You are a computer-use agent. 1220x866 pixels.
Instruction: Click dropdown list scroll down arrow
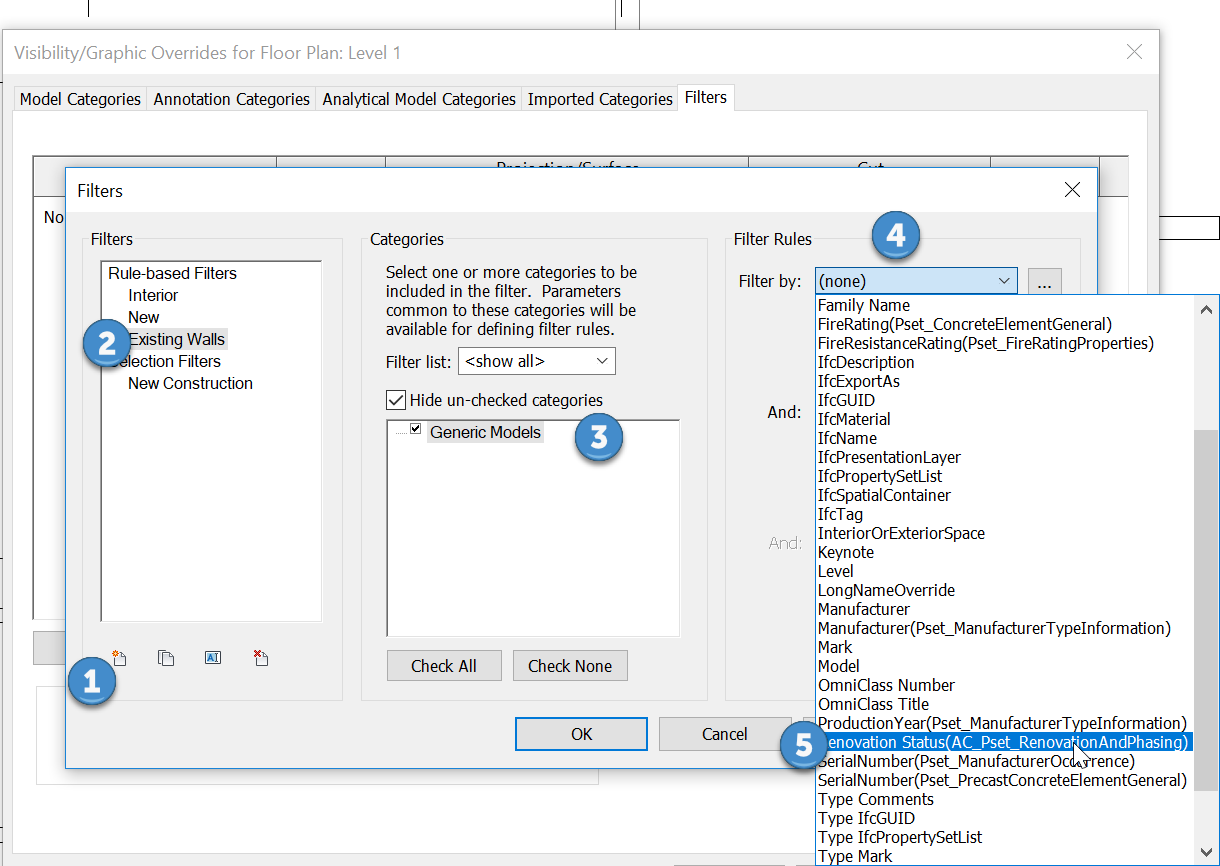pyautogui.click(x=1206, y=855)
